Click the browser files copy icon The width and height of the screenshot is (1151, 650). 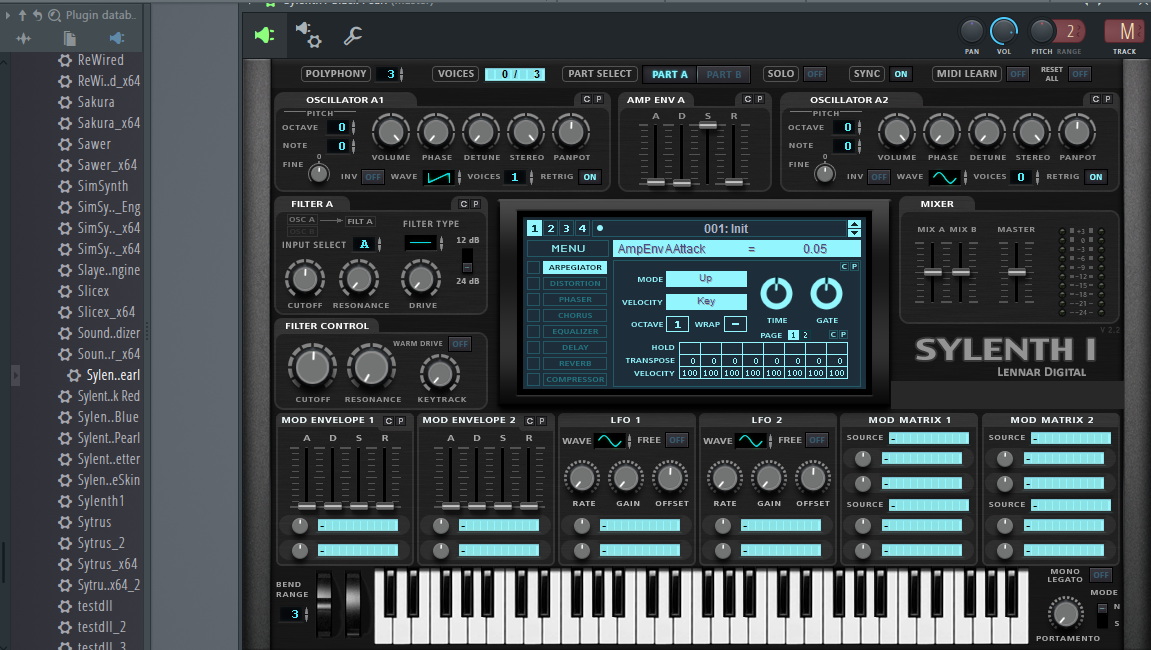[x=69, y=38]
